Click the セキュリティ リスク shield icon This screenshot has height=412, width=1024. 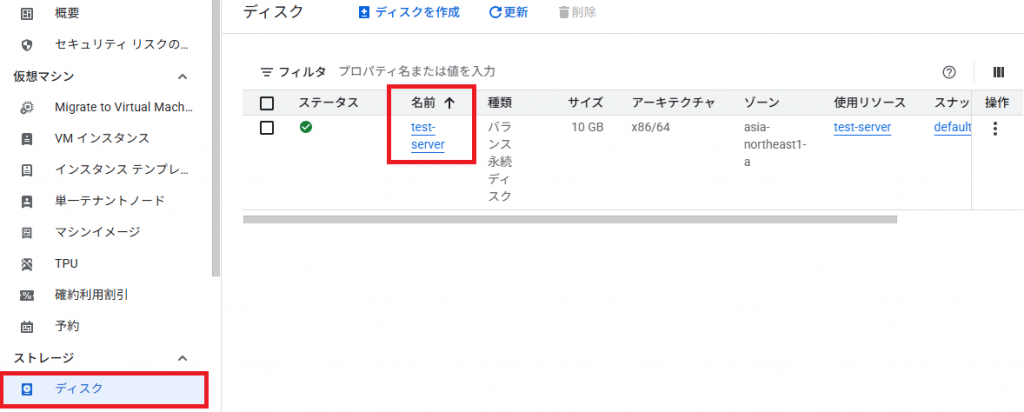point(27,45)
